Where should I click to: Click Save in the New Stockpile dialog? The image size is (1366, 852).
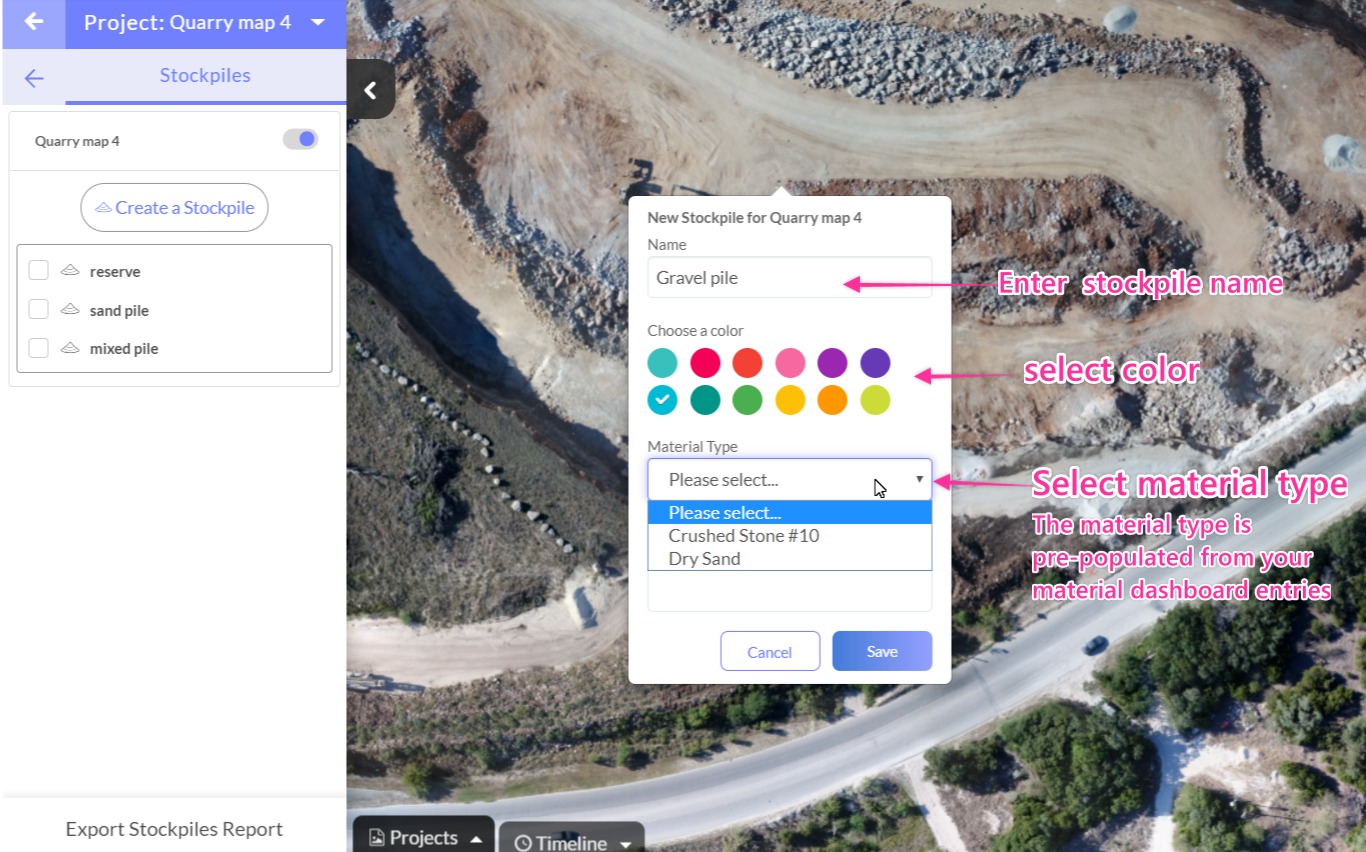(882, 651)
